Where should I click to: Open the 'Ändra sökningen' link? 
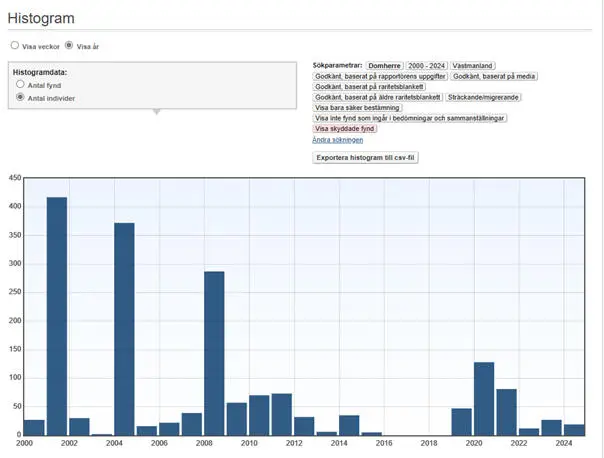click(338, 140)
